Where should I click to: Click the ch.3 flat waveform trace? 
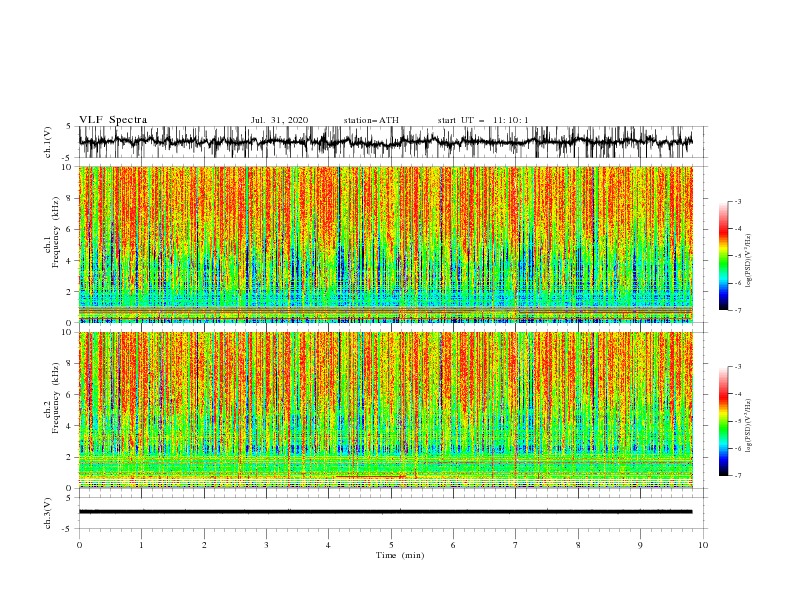coord(385,512)
